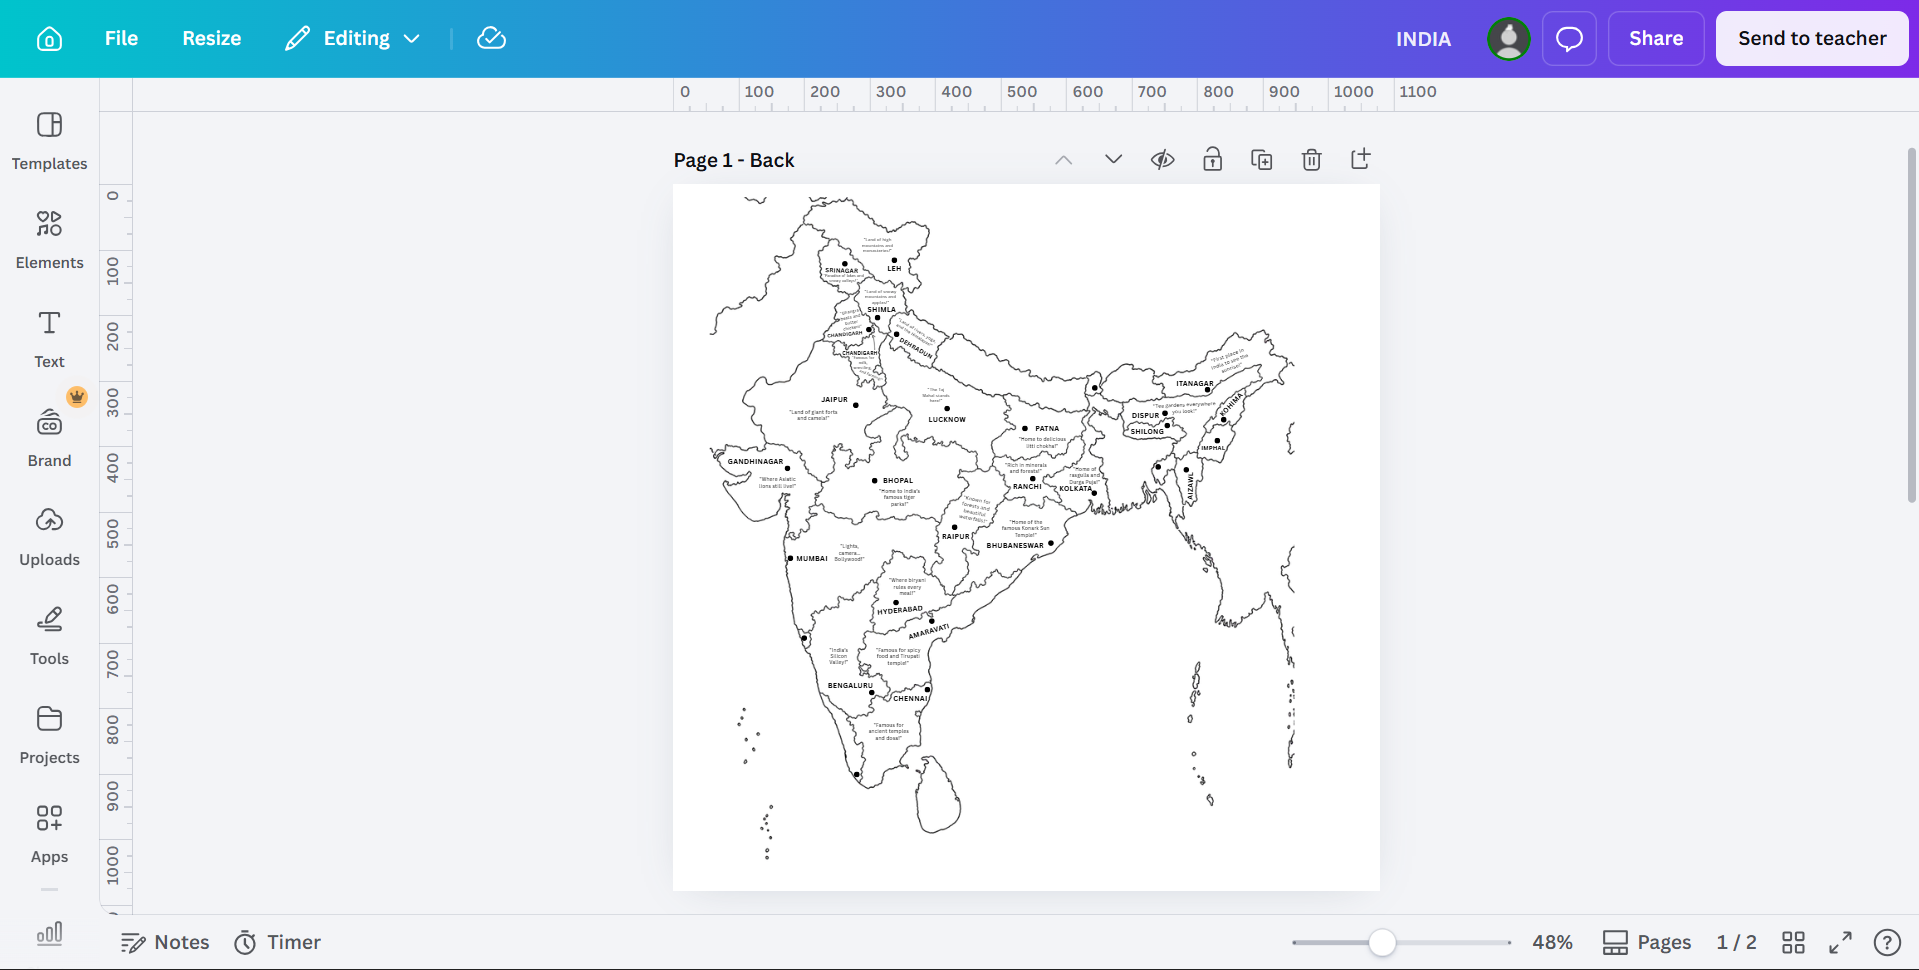Screen dimensions: 1919x970
Task: Open the Tools panel
Action: click(49, 636)
